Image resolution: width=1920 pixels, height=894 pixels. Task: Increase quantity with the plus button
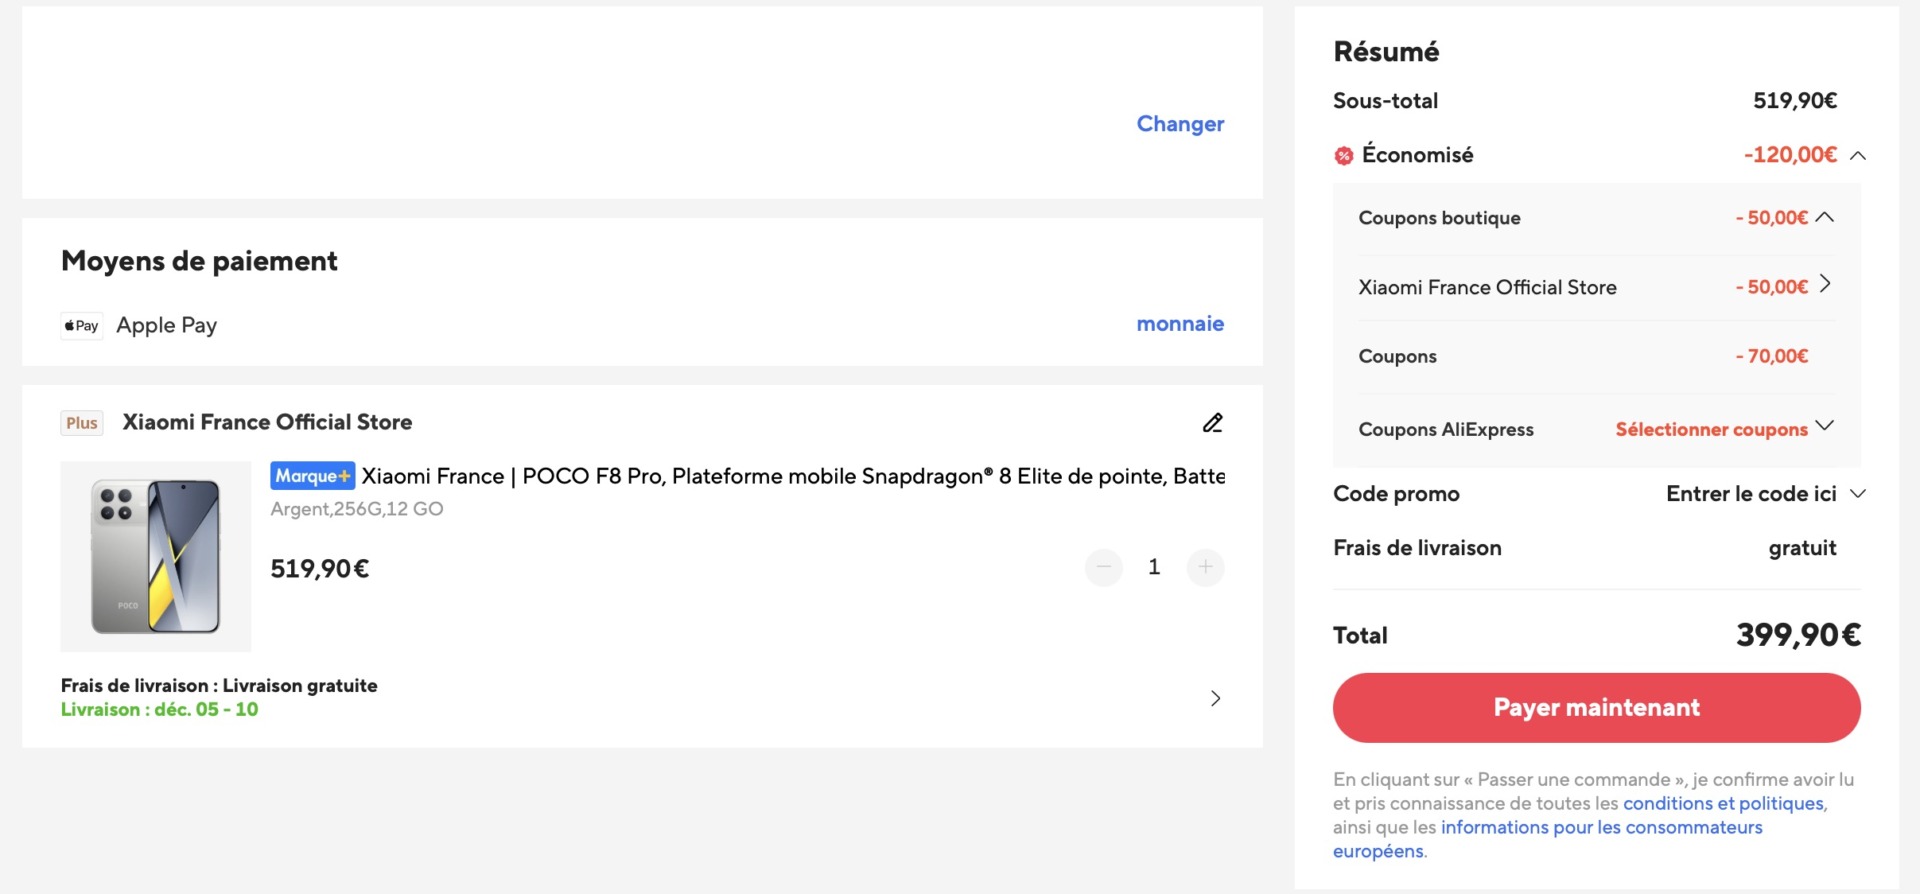(1206, 567)
